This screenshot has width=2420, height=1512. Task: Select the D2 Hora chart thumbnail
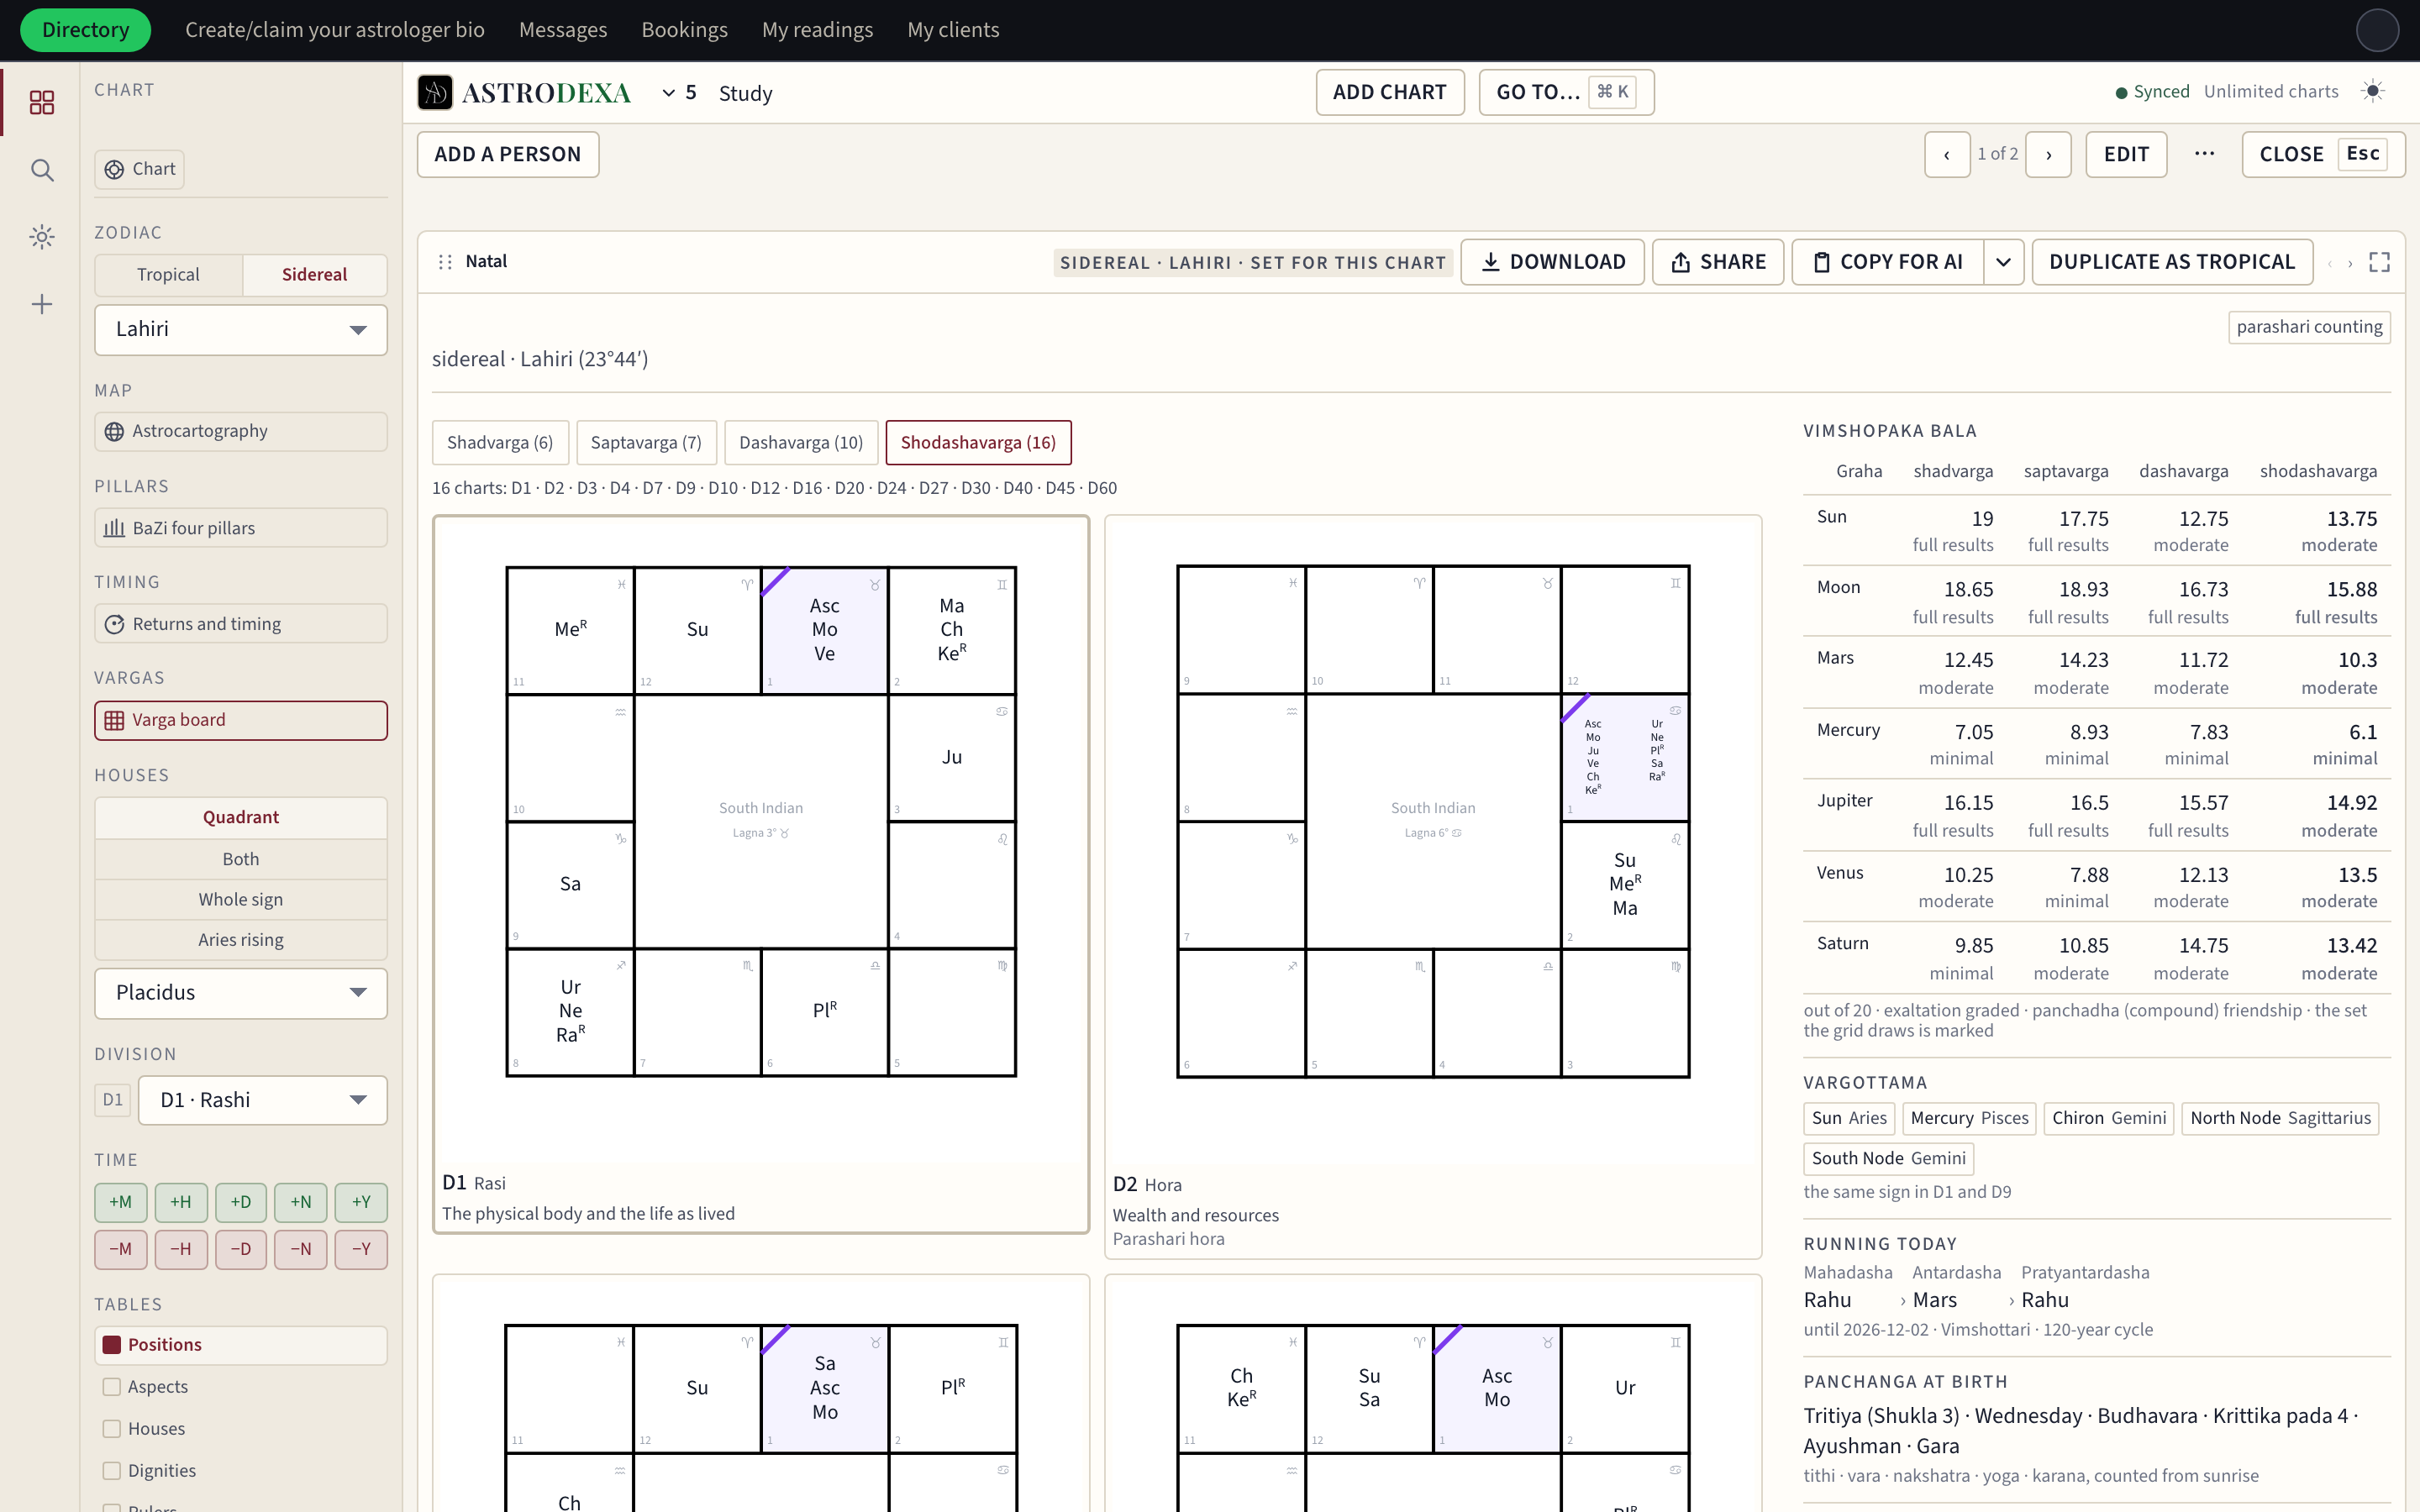coord(1433,887)
